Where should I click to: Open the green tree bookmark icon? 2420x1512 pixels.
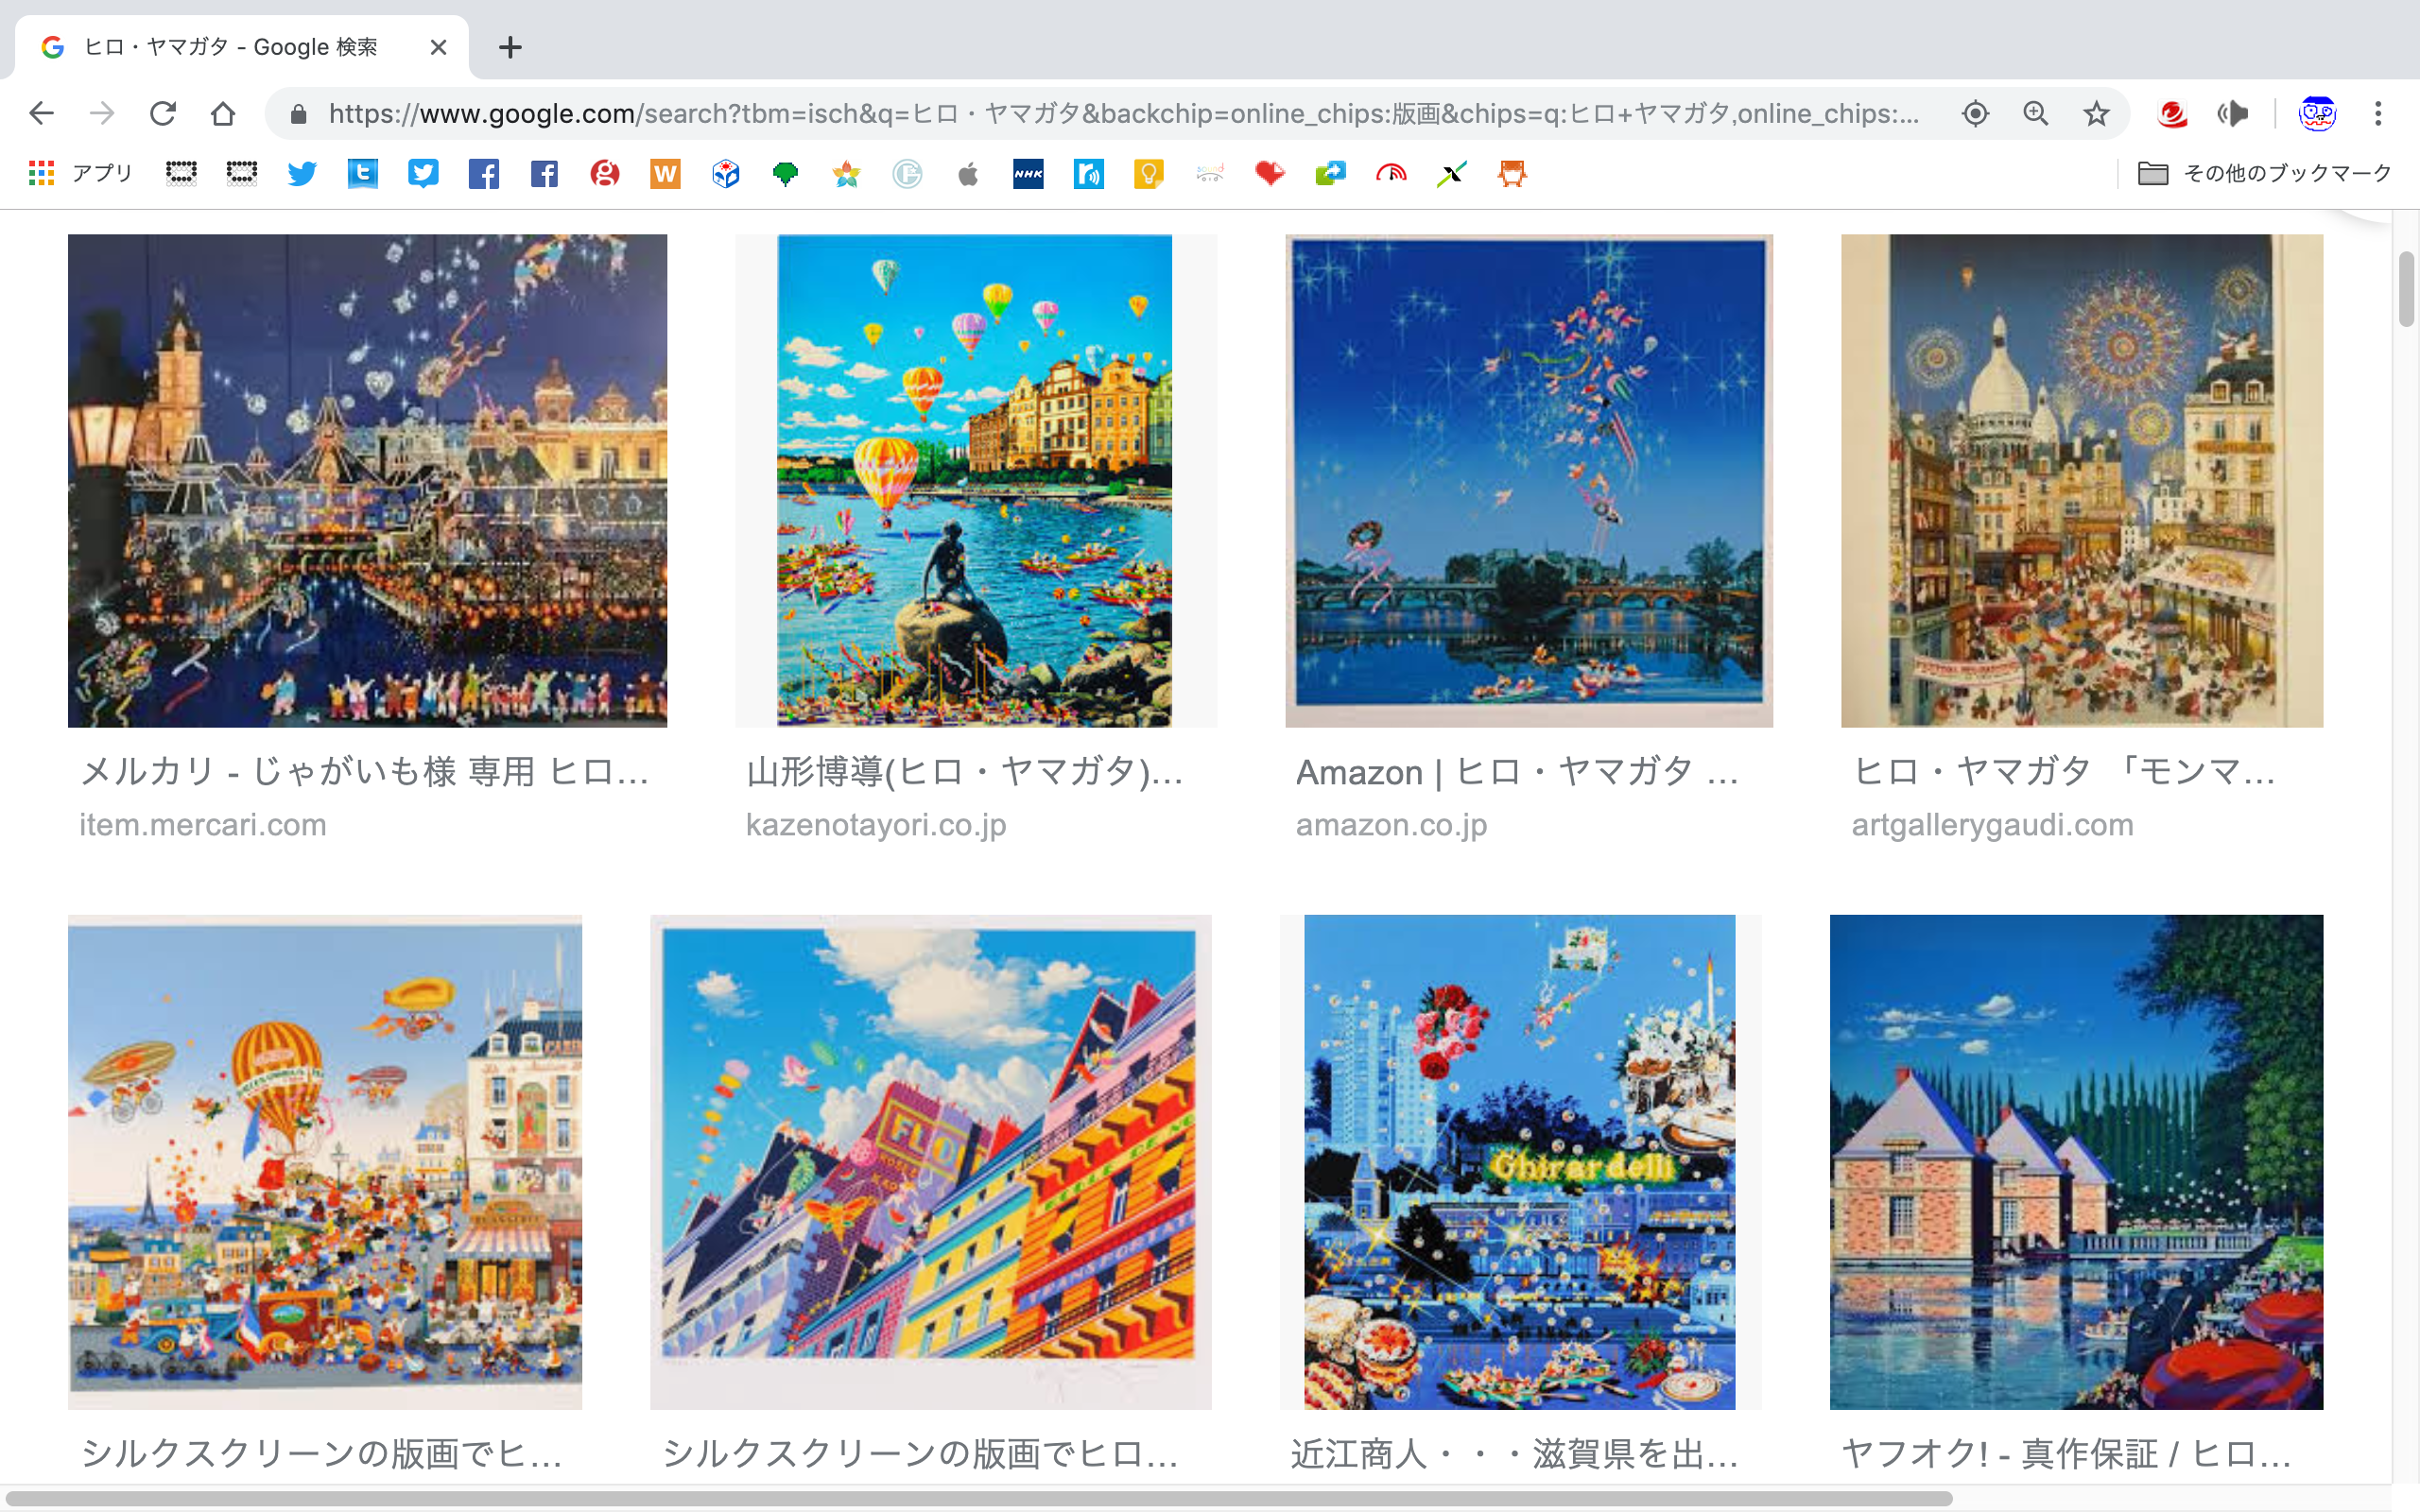tap(786, 174)
